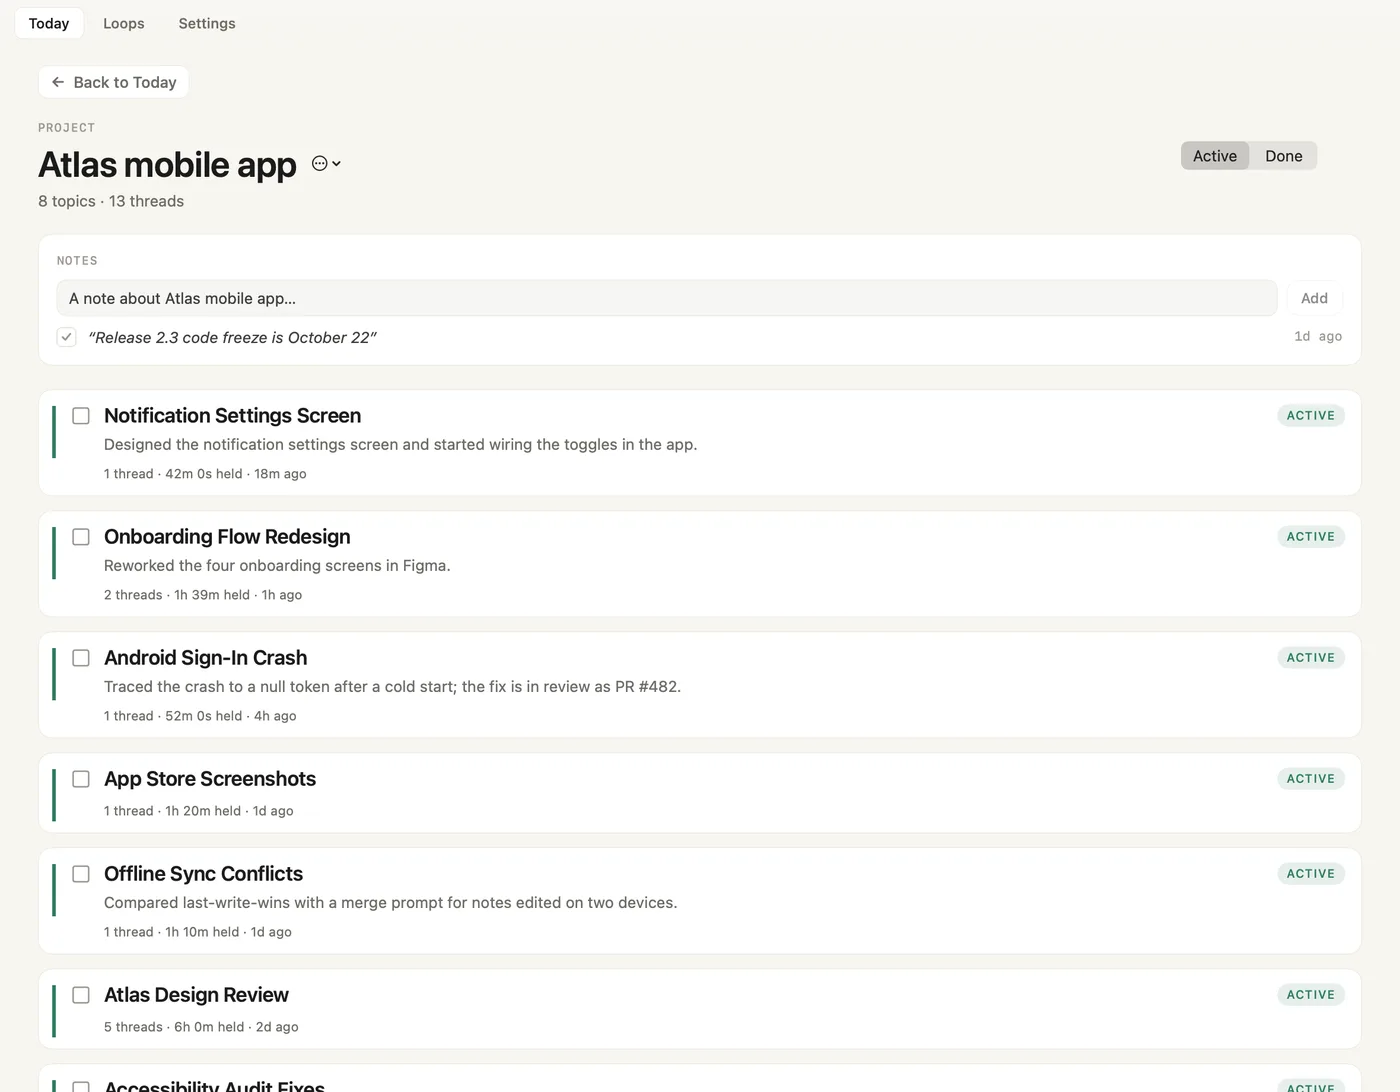The width and height of the screenshot is (1400, 1092).
Task: Uncheck the Release 2.3 code freeze note
Action: pyautogui.click(x=67, y=337)
